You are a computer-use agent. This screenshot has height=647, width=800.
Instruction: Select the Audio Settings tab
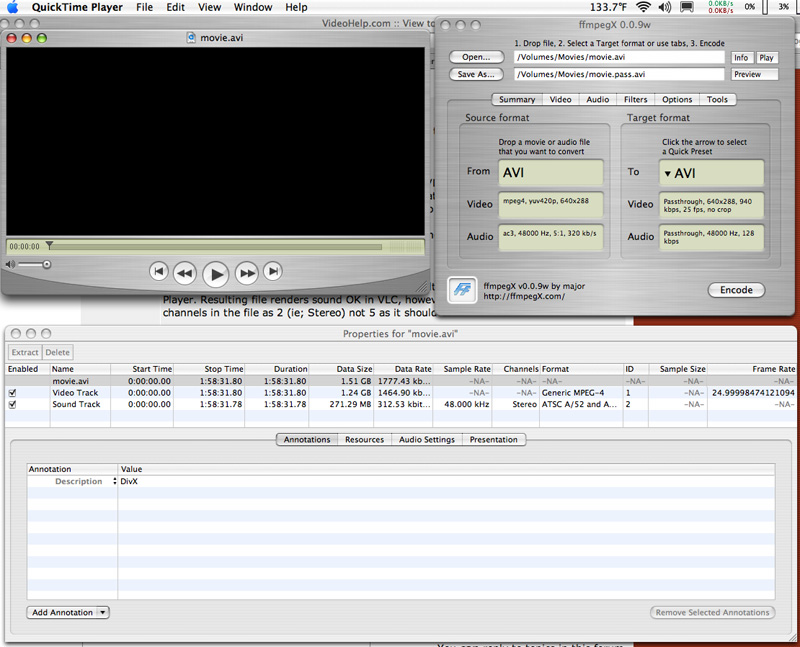point(427,439)
